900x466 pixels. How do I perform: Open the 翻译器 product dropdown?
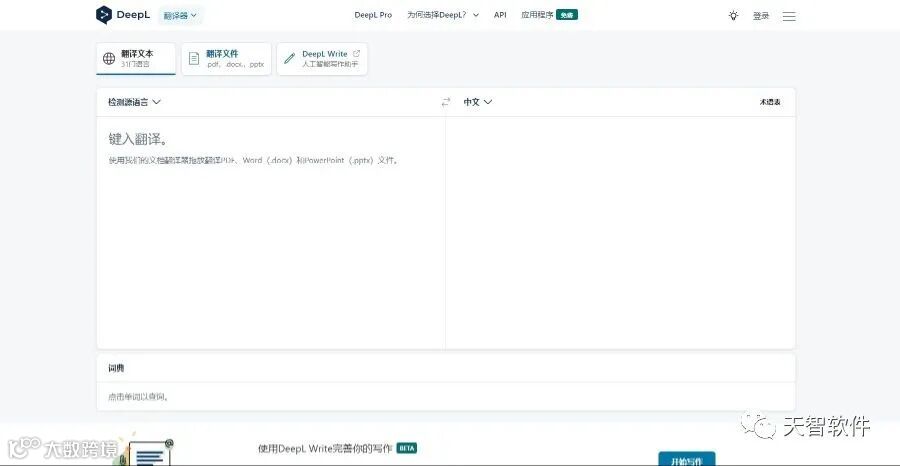pos(180,15)
